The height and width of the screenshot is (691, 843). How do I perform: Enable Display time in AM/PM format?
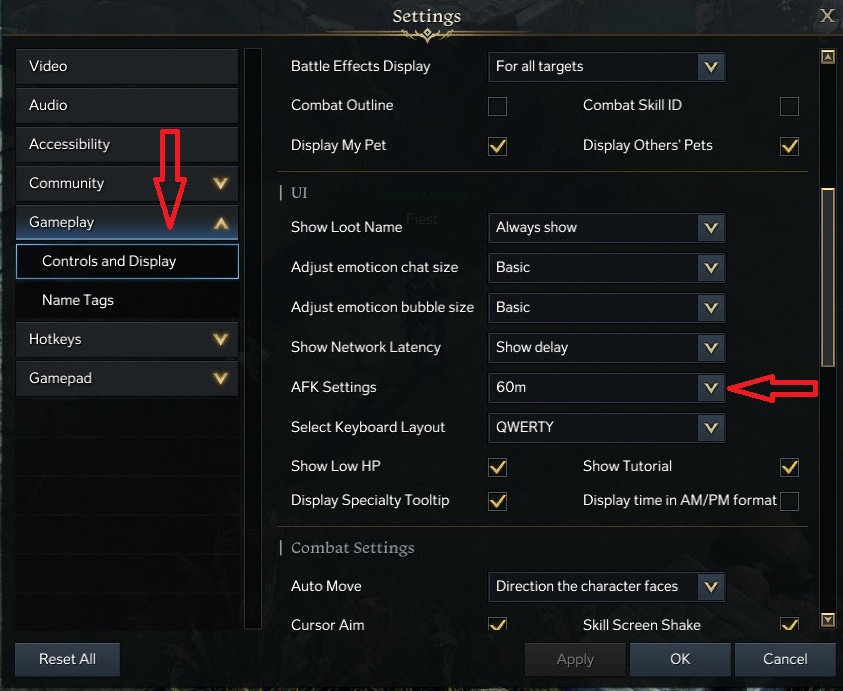[789, 501]
